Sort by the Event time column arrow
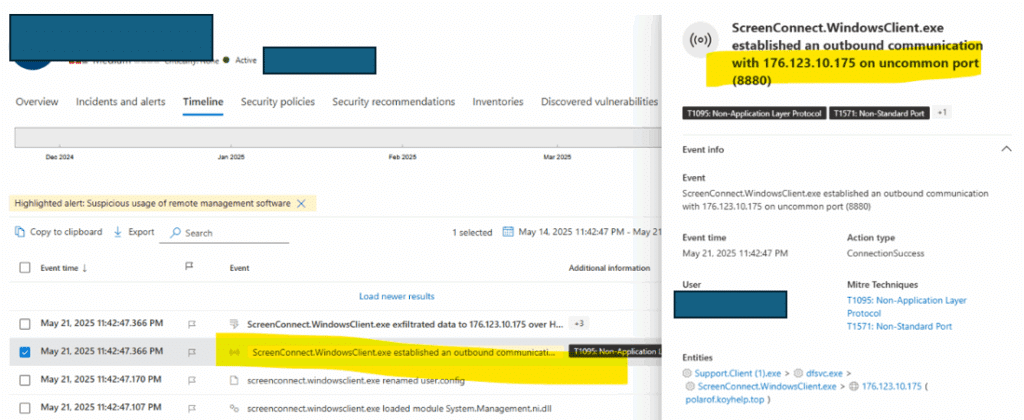 (x=84, y=268)
